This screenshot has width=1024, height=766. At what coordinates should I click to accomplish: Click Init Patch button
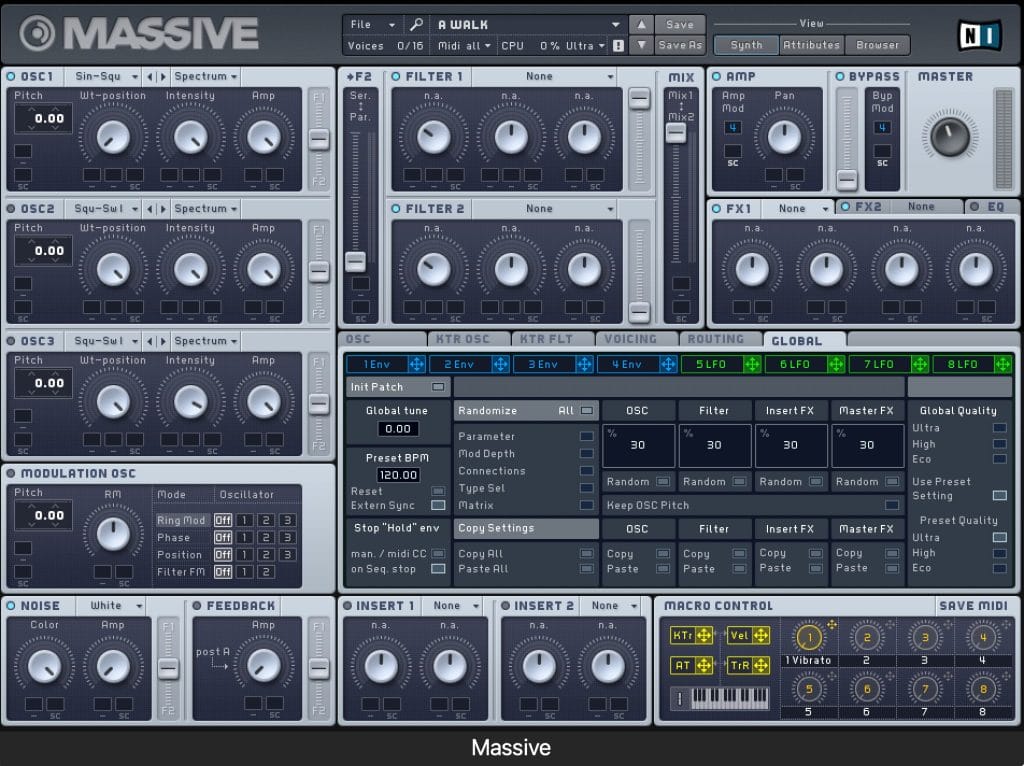[x=398, y=387]
